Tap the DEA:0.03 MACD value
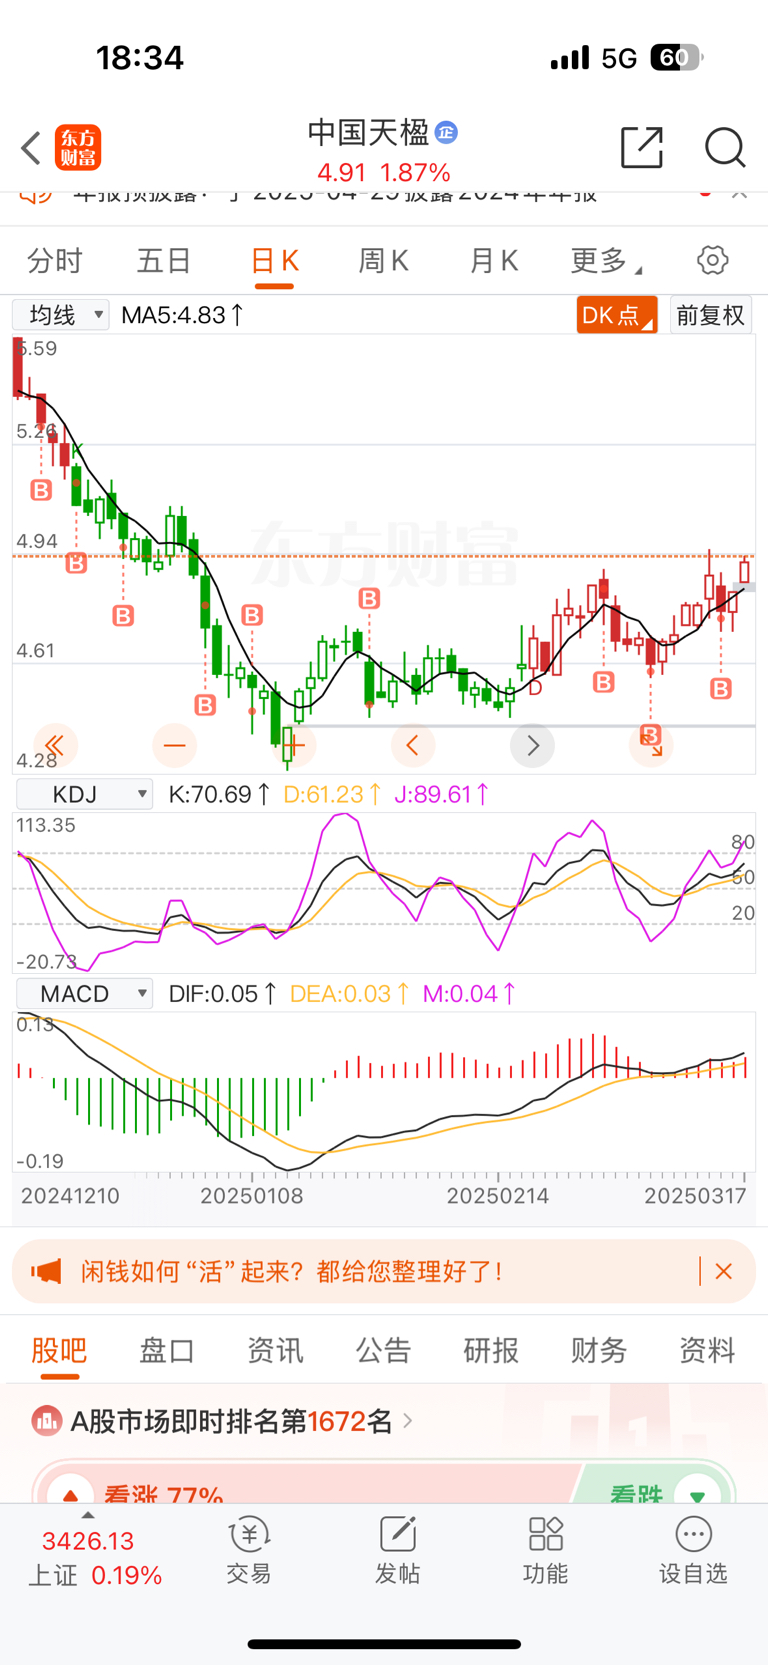Screen dimensions: 769x1665 349,993
